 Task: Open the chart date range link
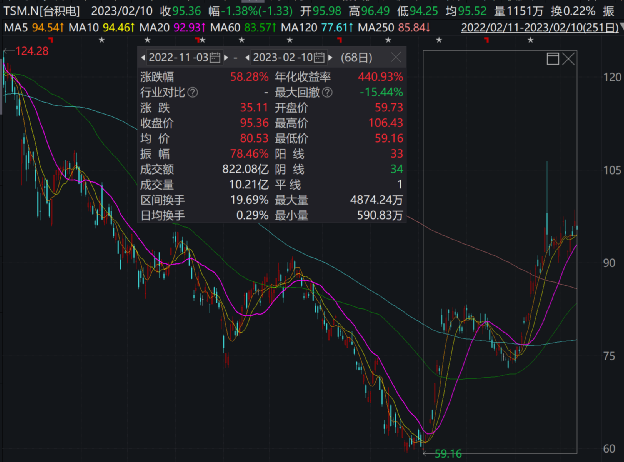[540, 28]
